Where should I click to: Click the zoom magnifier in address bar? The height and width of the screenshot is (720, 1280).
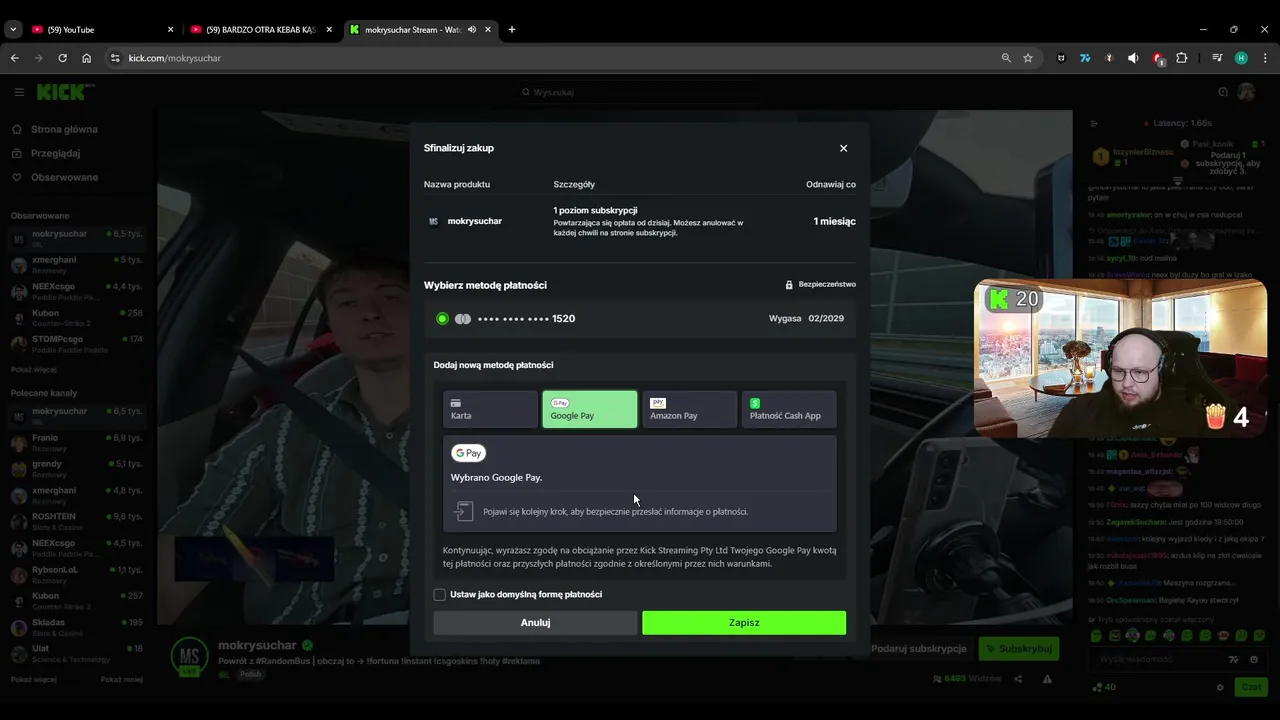[1007, 58]
